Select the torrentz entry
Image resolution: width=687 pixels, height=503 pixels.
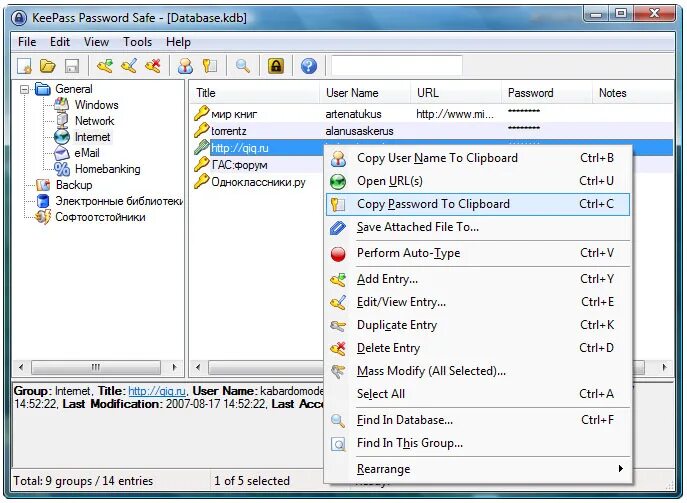point(228,131)
